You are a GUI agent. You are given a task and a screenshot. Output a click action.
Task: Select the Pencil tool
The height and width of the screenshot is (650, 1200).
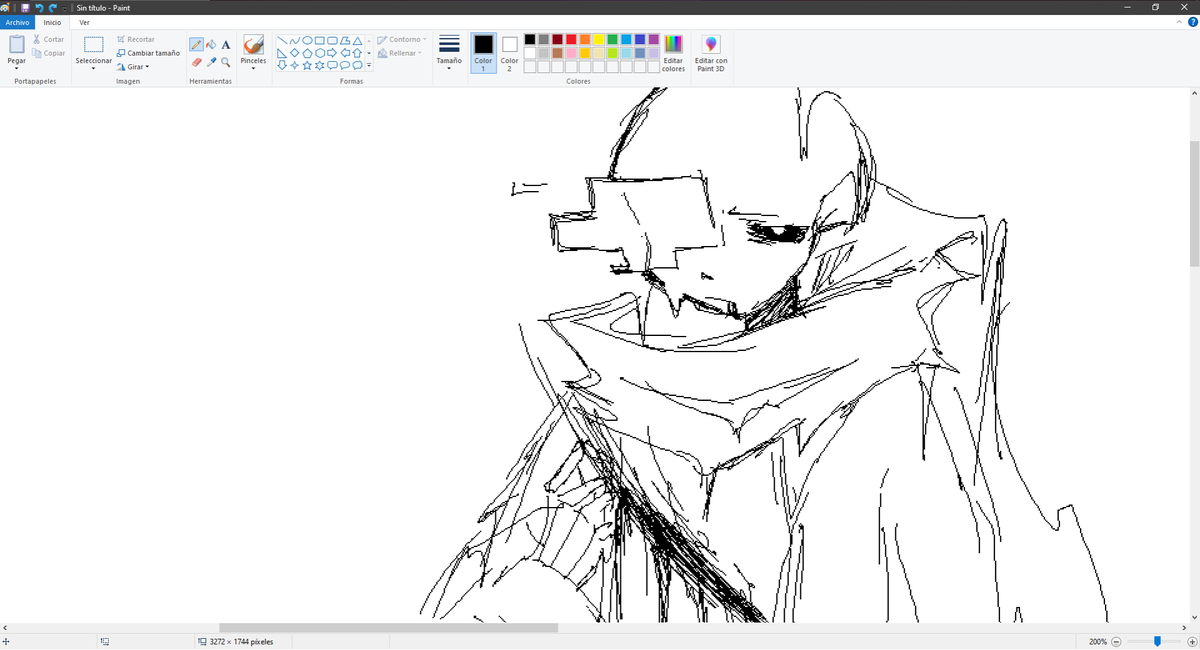pyautogui.click(x=196, y=45)
